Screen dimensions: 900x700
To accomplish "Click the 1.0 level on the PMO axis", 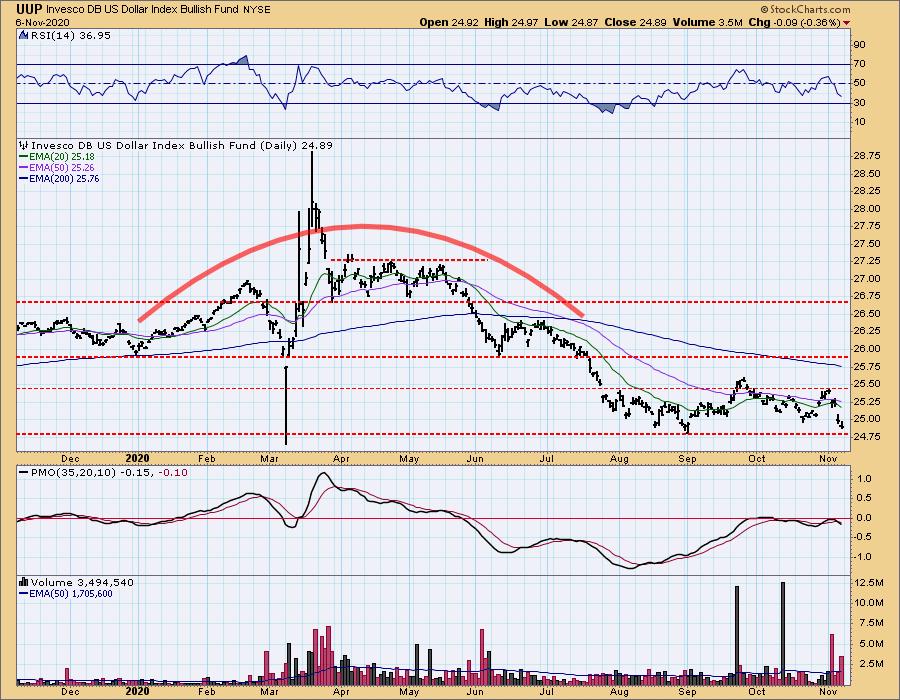I will (x=864, y=479).
